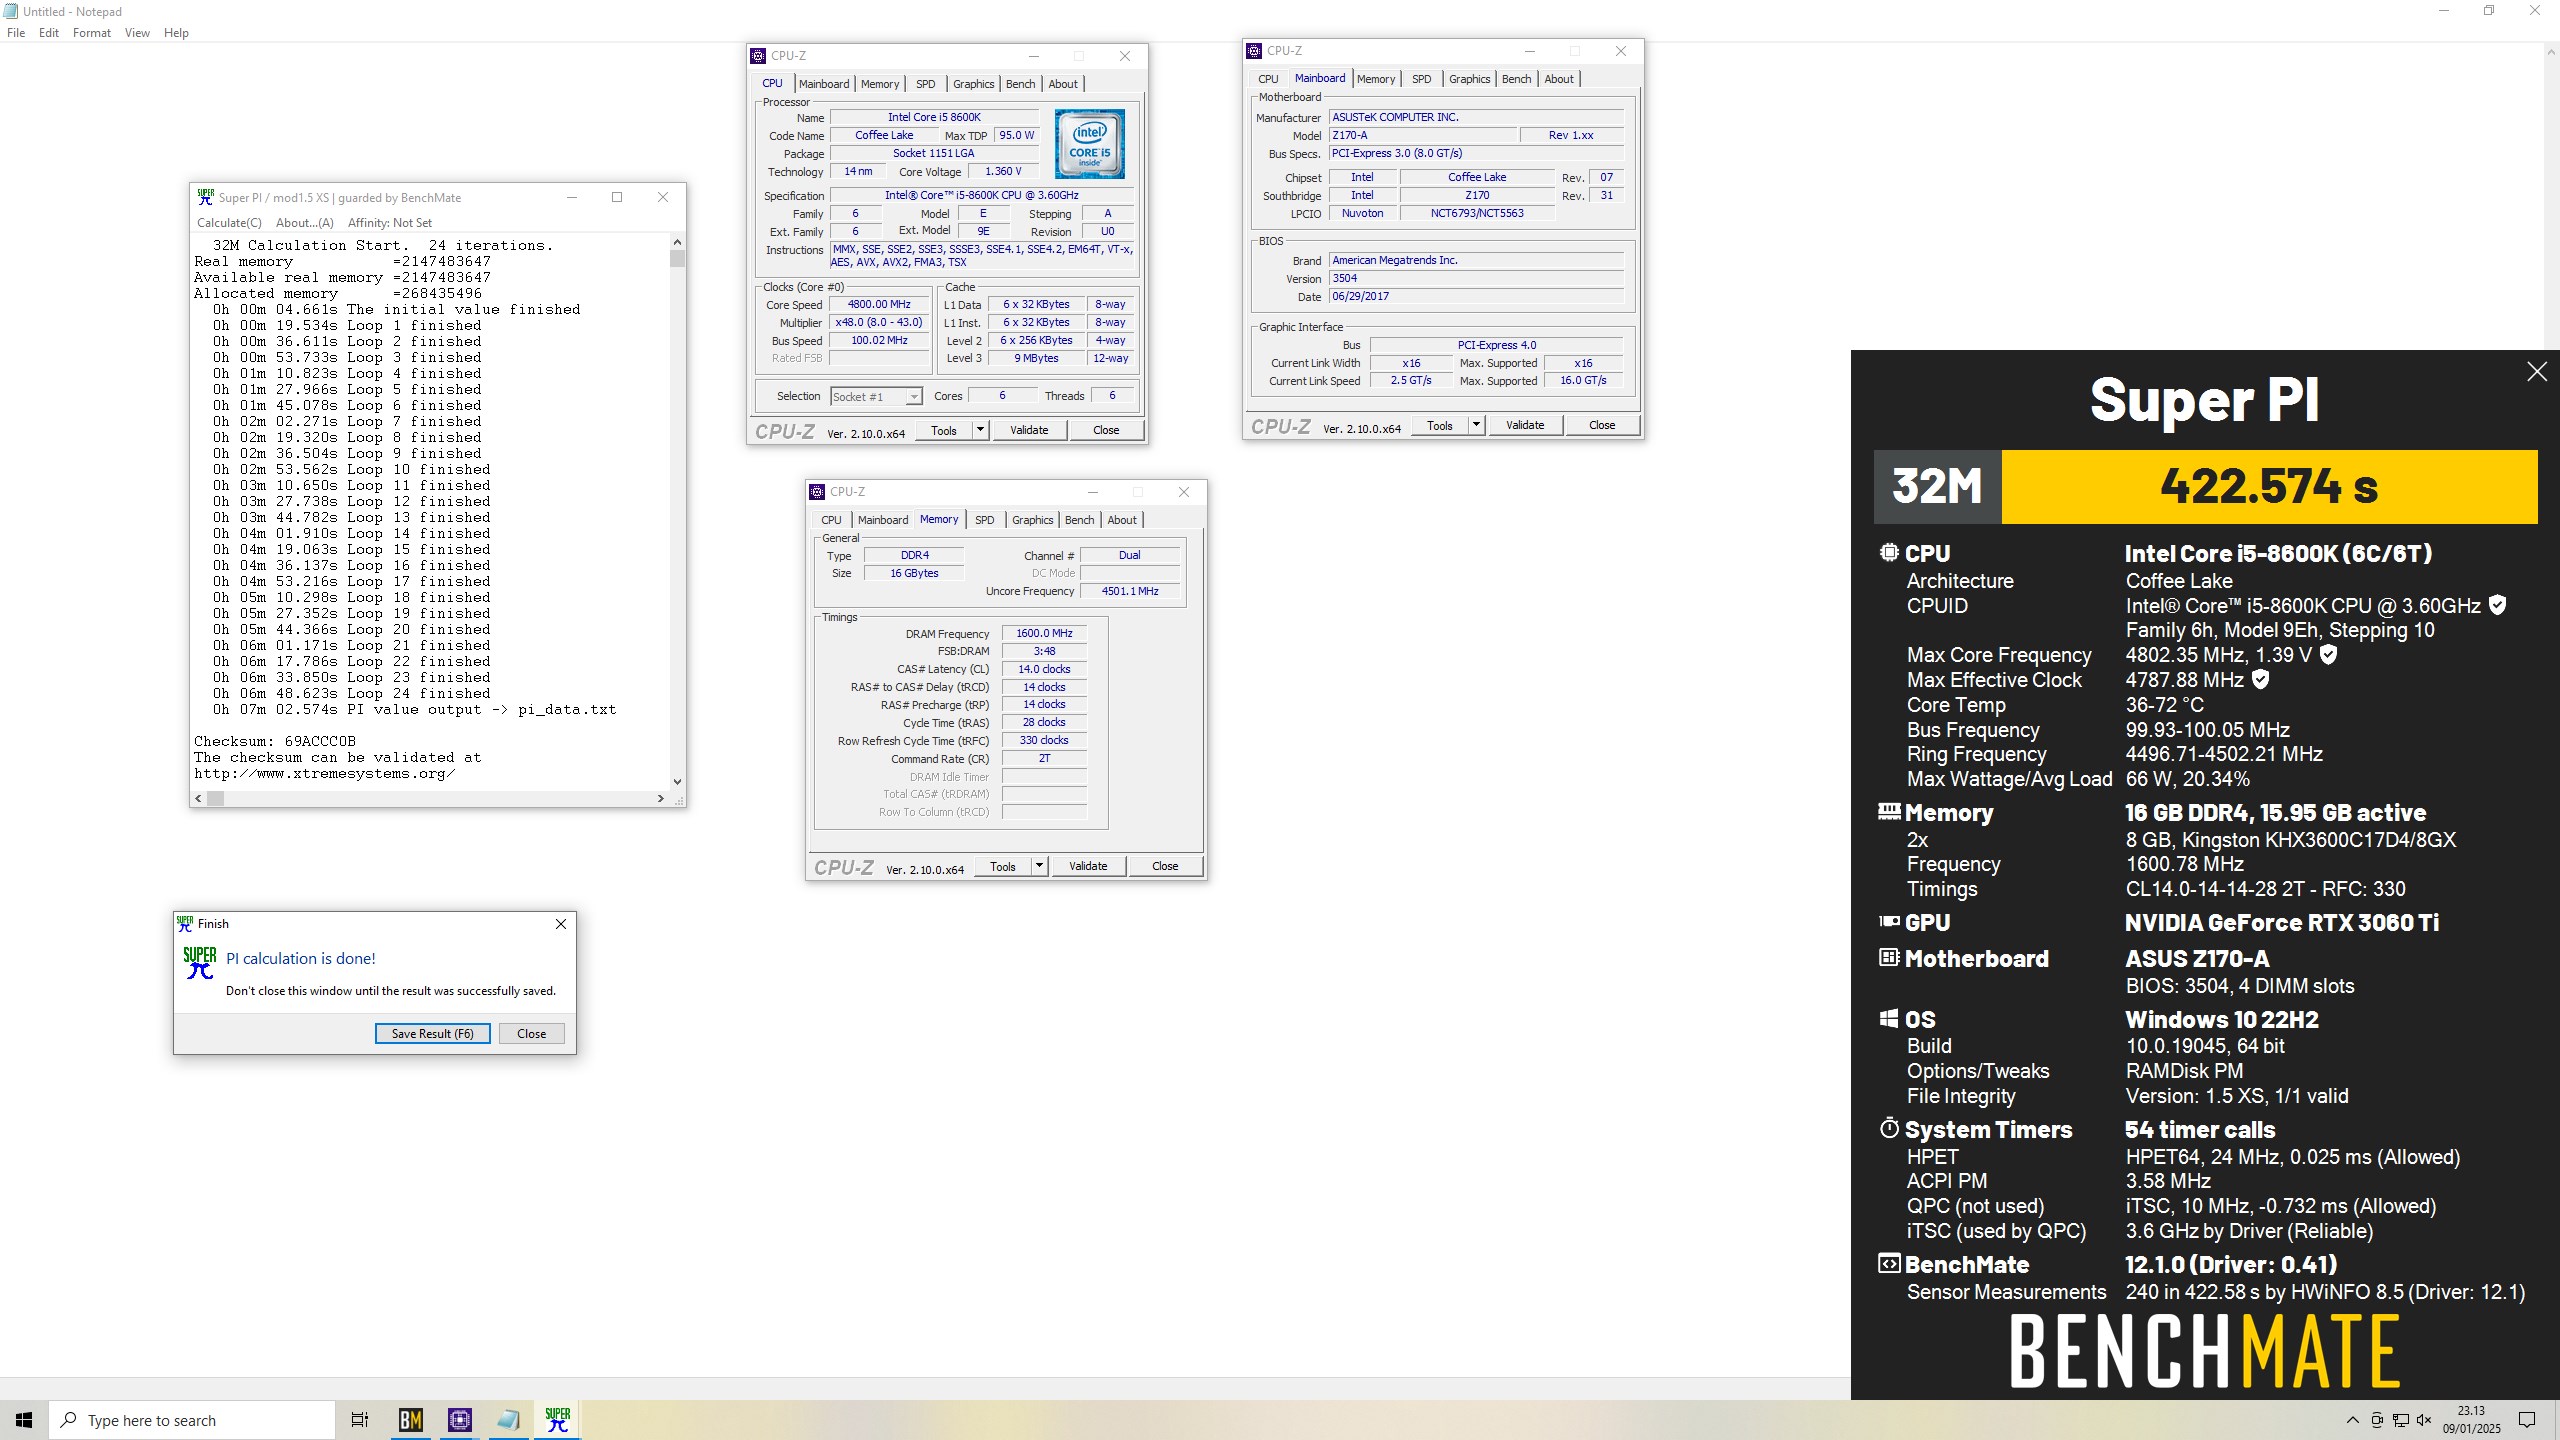The height and width of the screenshot is (1440, 2560).
Task: Click the muted volume tray icon
Action: click(x=2423, y=1420)
